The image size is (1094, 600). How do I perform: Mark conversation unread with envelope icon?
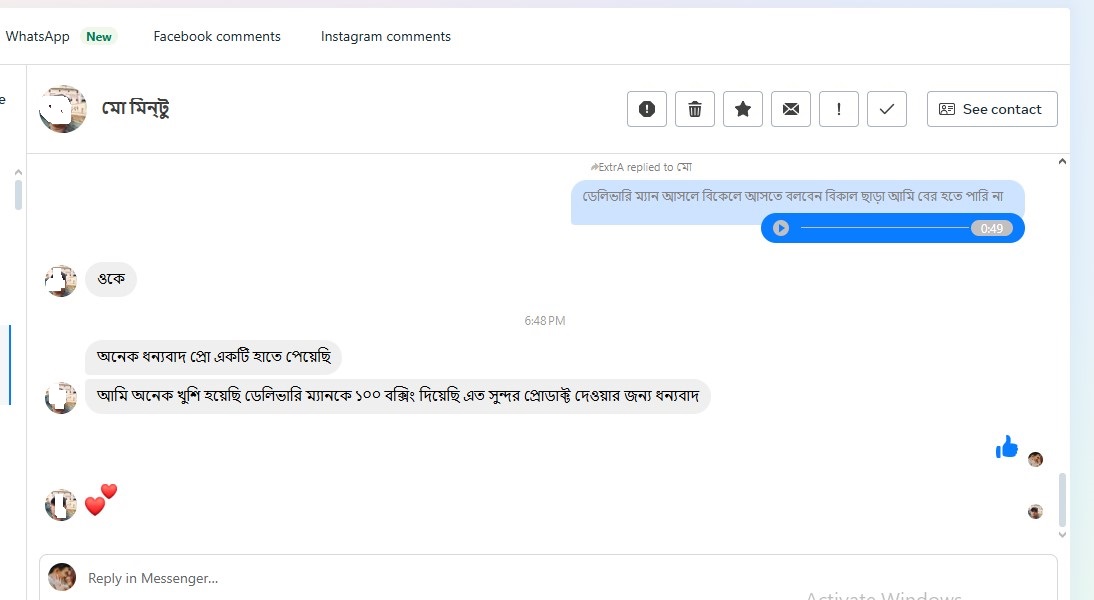[791, 109]
